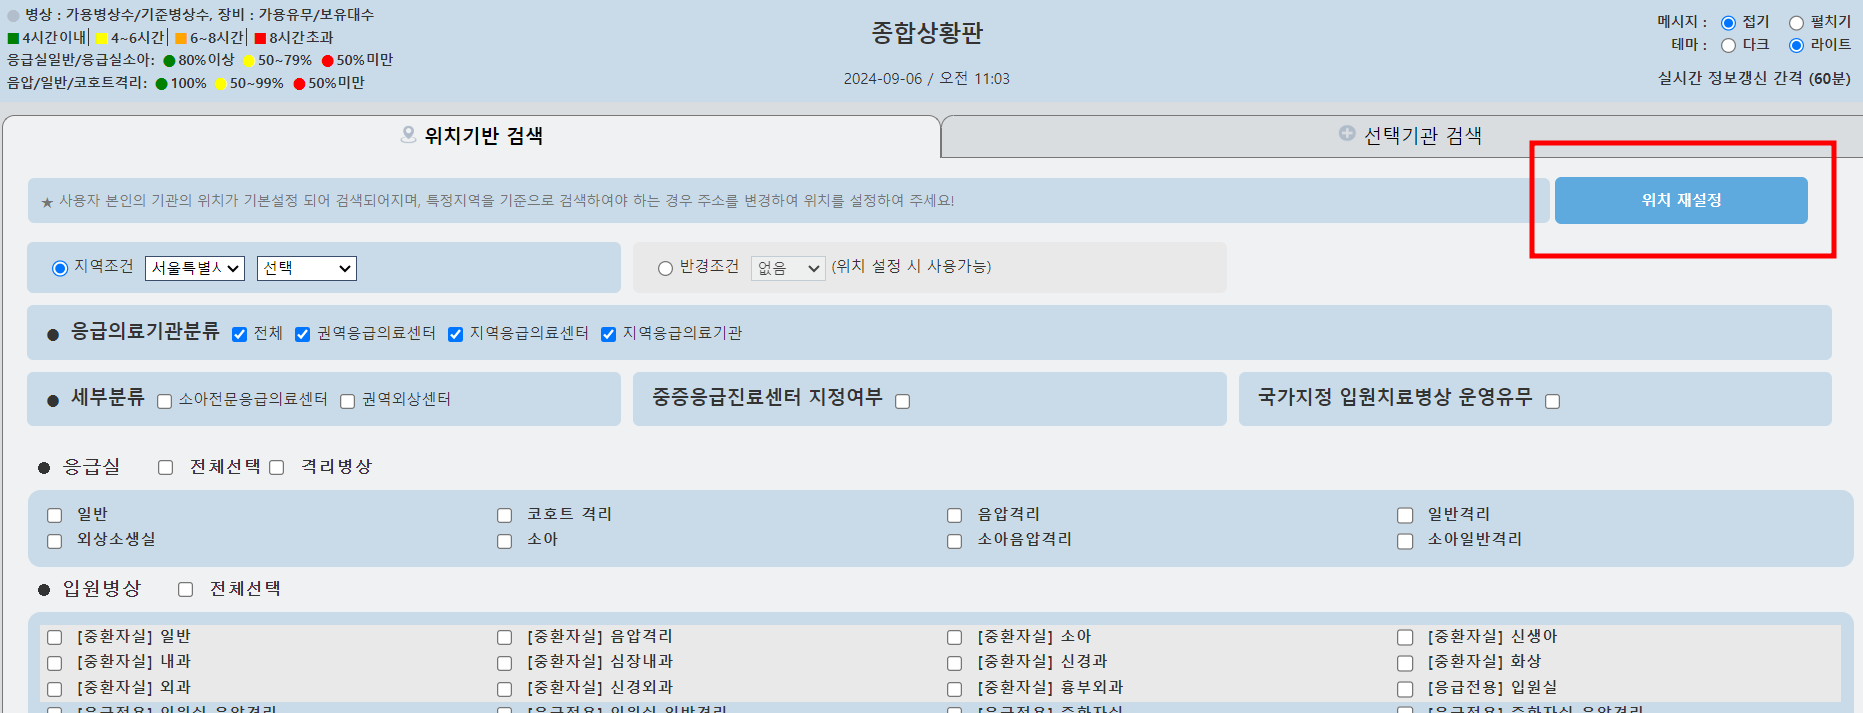The height and width of the screenshot is (713, 1863).
Task: Check [중환자실] 음압격리 checkbox
Action: coord(505,638)
